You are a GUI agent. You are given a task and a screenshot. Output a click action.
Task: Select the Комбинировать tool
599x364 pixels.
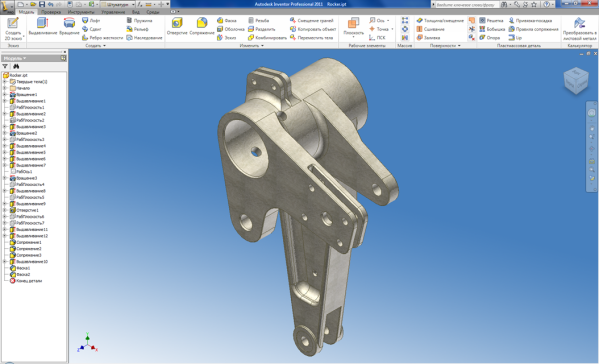point(267,38)
